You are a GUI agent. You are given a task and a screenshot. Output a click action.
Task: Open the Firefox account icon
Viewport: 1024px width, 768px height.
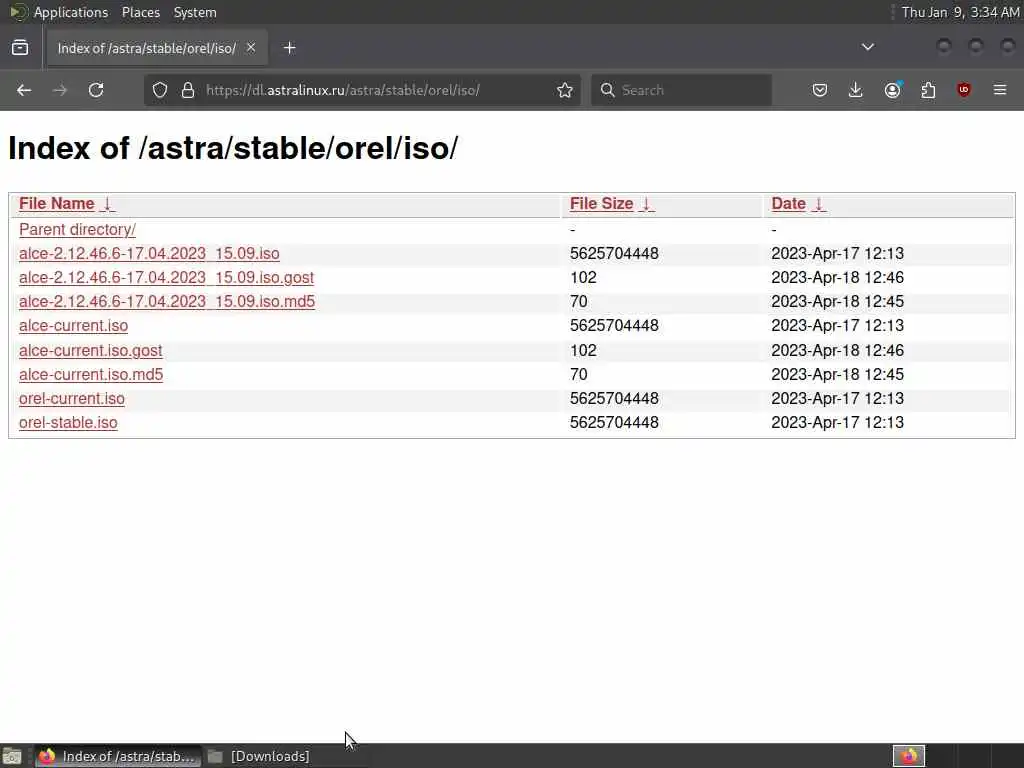(x=892, y=90)
